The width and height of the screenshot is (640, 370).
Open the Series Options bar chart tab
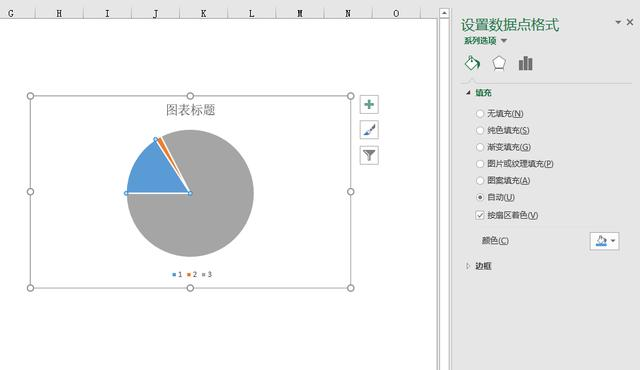(x=525, y=64)
